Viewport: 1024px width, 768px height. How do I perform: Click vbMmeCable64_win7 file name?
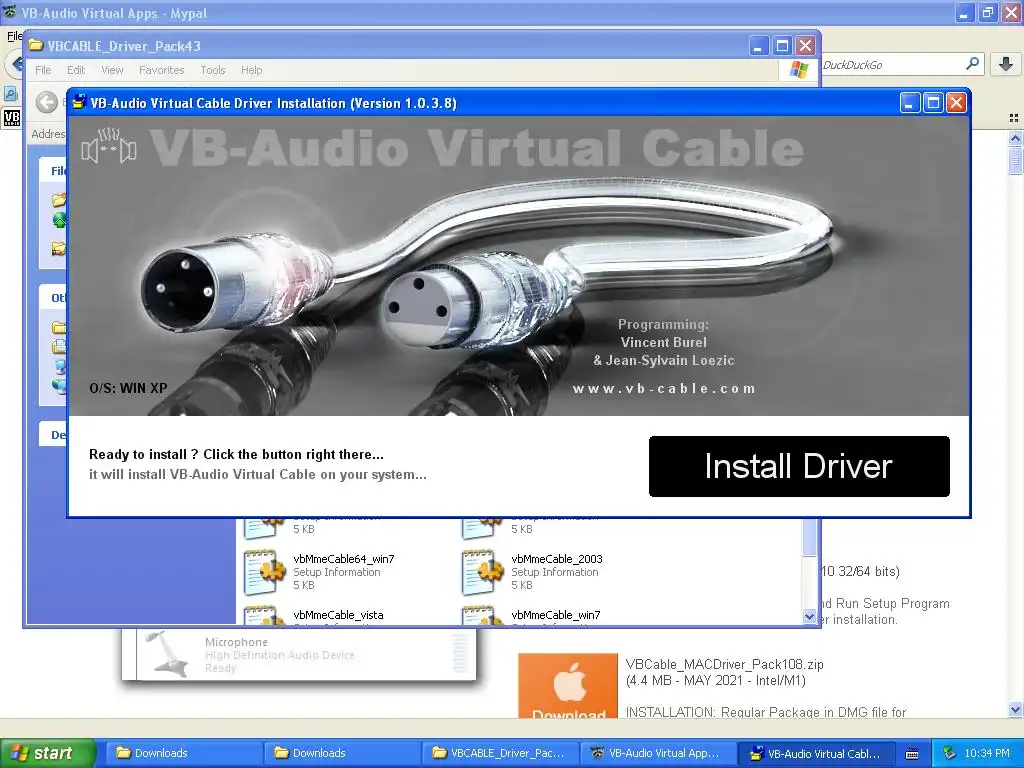[x=344, y=559]
